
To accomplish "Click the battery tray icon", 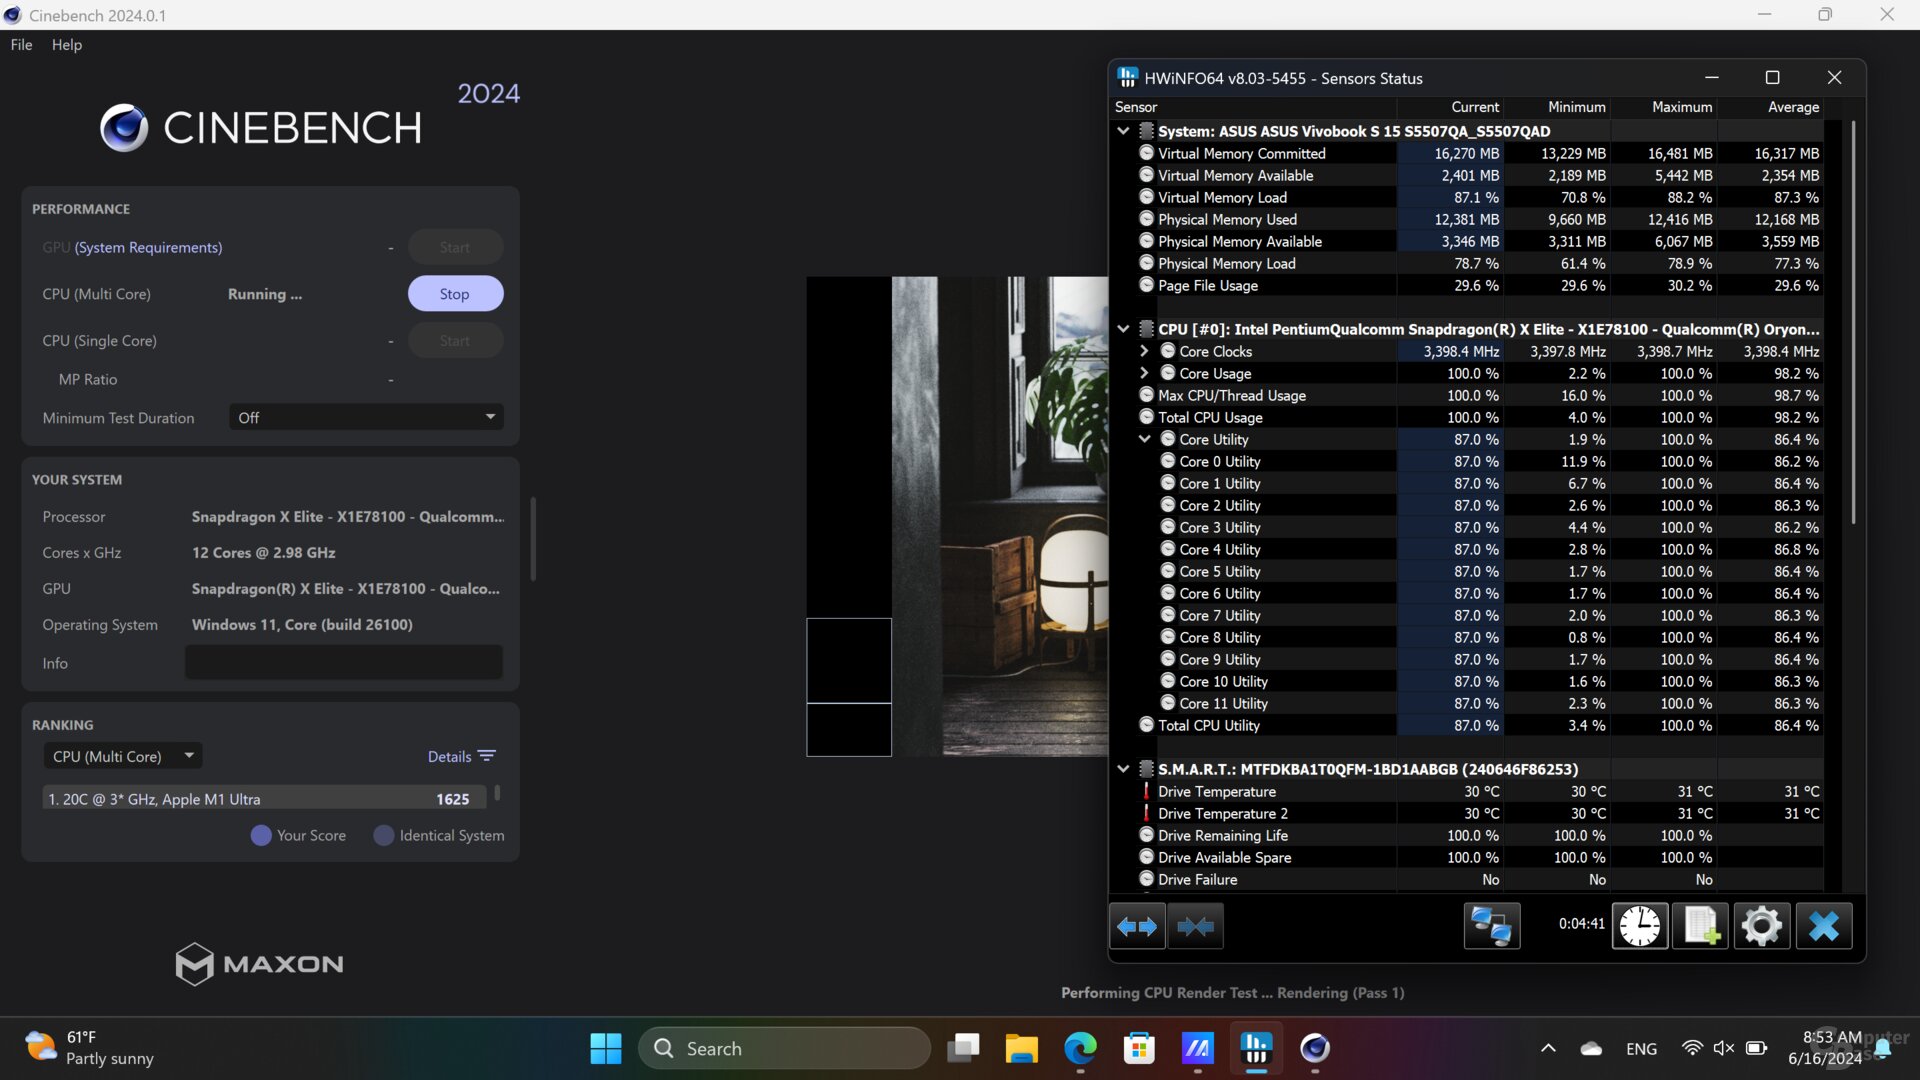I will [1757, 1048].
